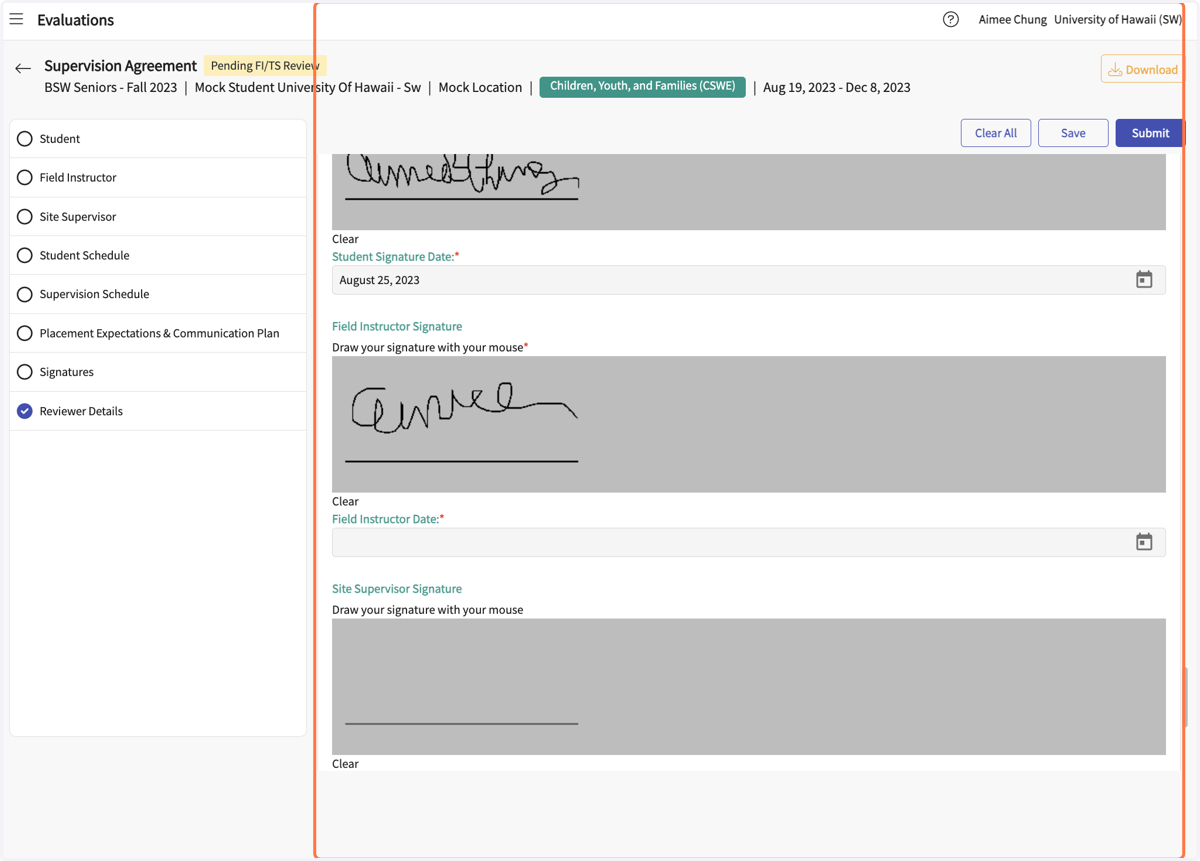Click the Download icon in the header
The height and width of the screenshot is (861, 1200).
tap(1115, 69)
